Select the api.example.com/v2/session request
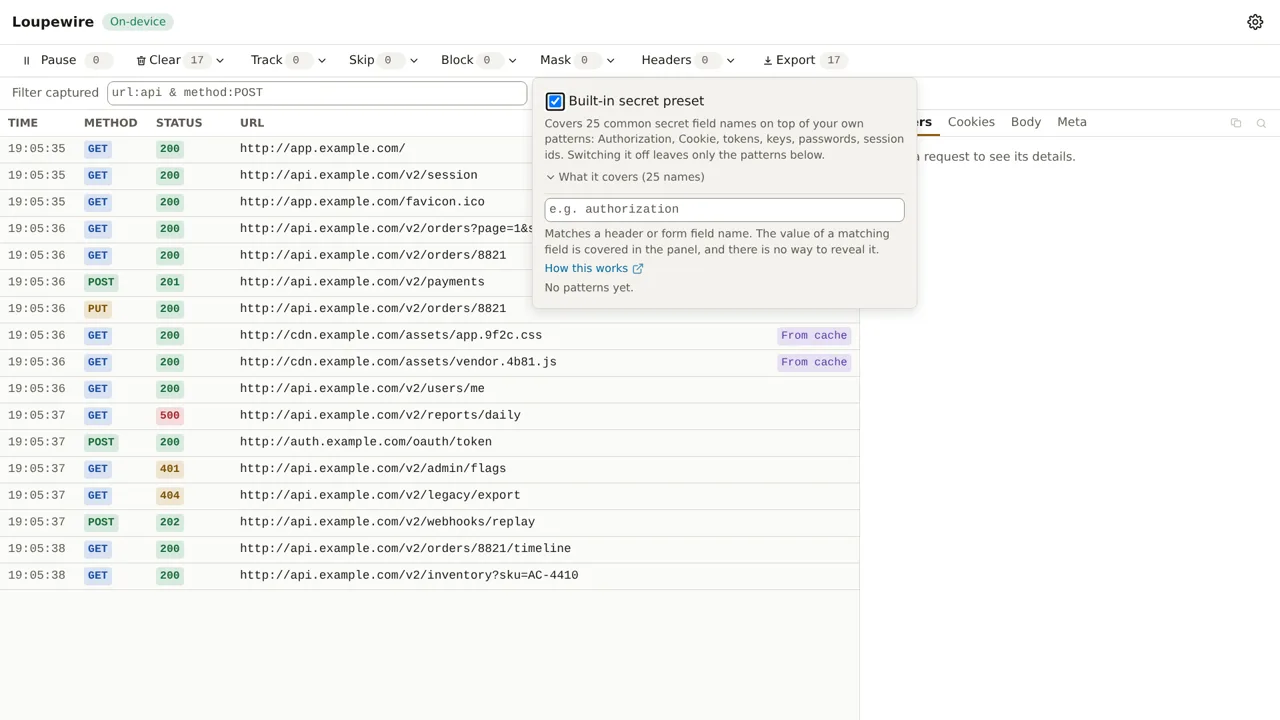This screenshot has height=720, width=1280. pyautogui.click(x=429, y=176)
